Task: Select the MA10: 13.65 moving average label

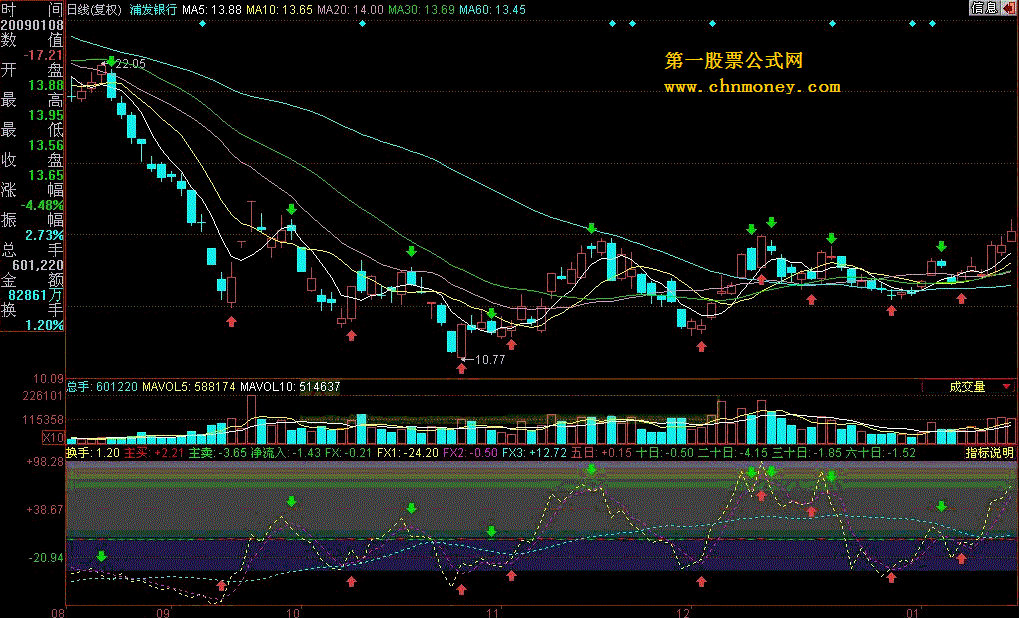Action: click(280, 10)
